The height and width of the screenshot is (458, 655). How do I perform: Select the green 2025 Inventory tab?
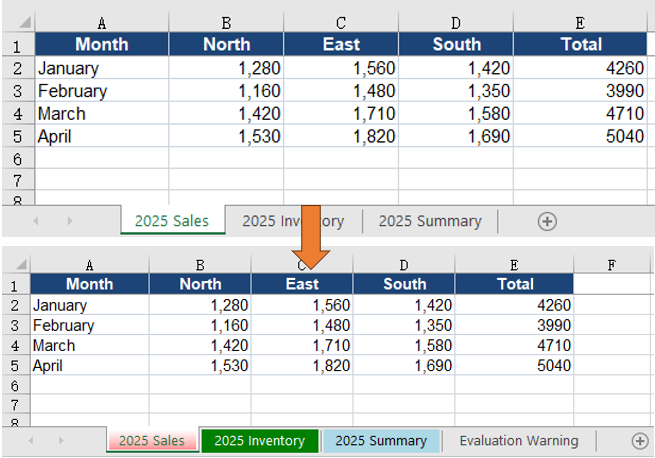(x=259, y=440)
